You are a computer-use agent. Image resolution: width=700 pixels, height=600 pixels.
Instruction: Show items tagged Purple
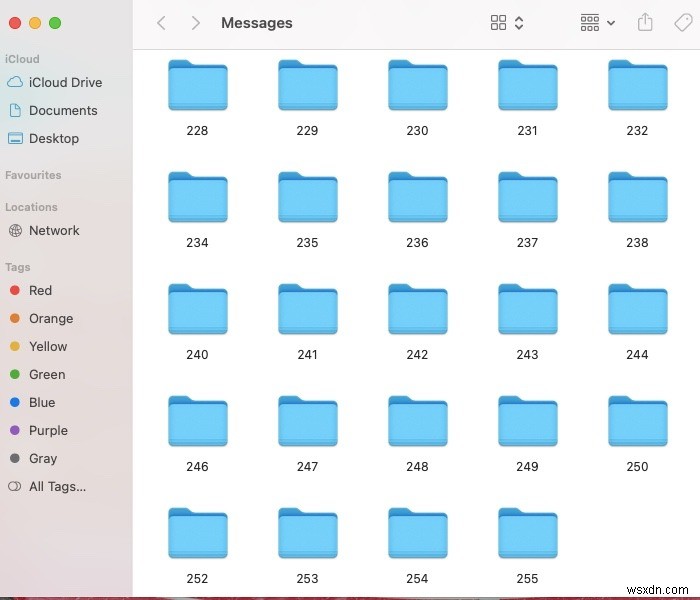(x=39, y=430)
